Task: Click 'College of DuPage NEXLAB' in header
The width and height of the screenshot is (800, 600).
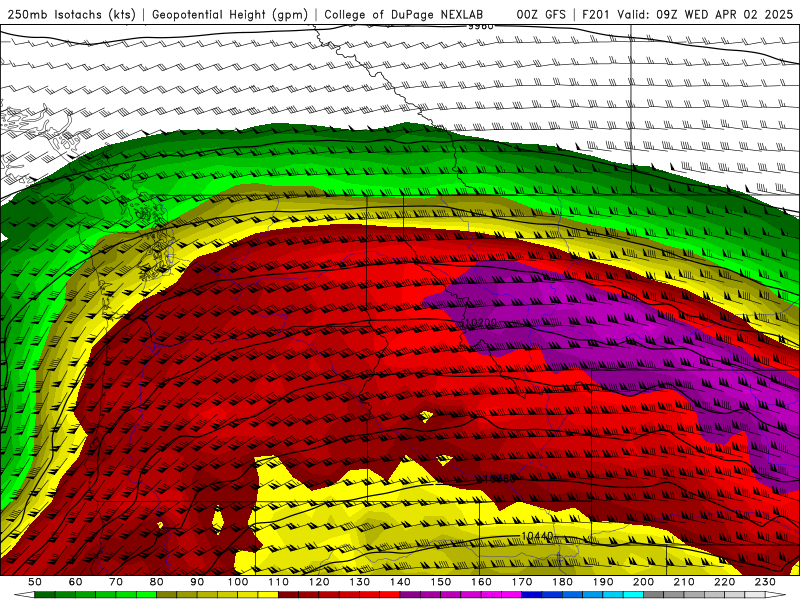Action: pyautogui.click(x=404, y=15)
